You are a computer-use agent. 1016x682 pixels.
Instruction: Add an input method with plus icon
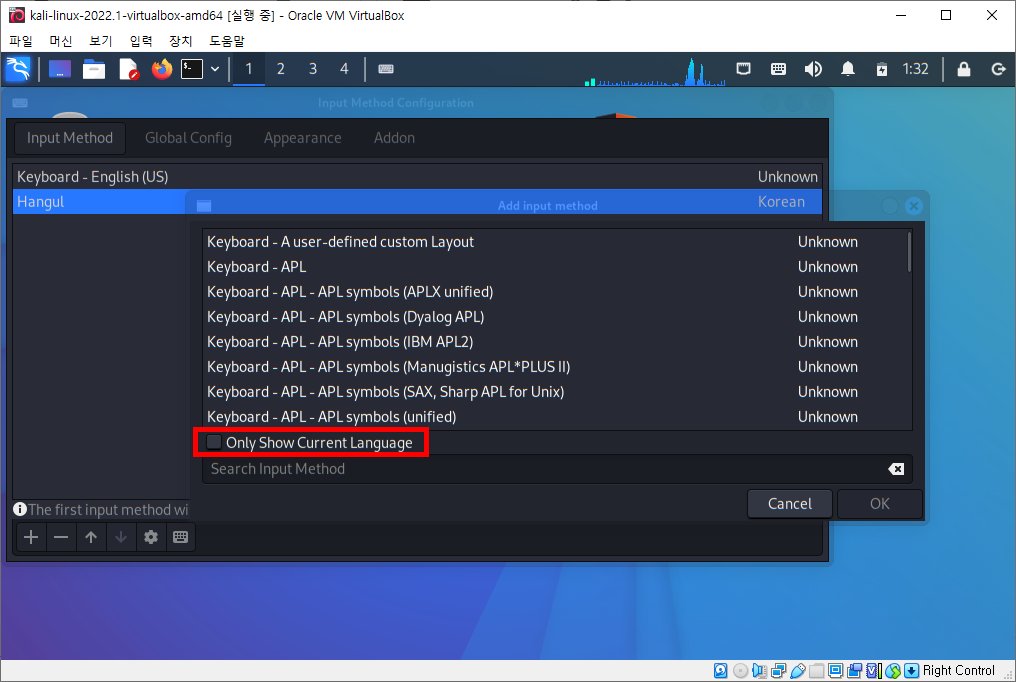(31, 537)
